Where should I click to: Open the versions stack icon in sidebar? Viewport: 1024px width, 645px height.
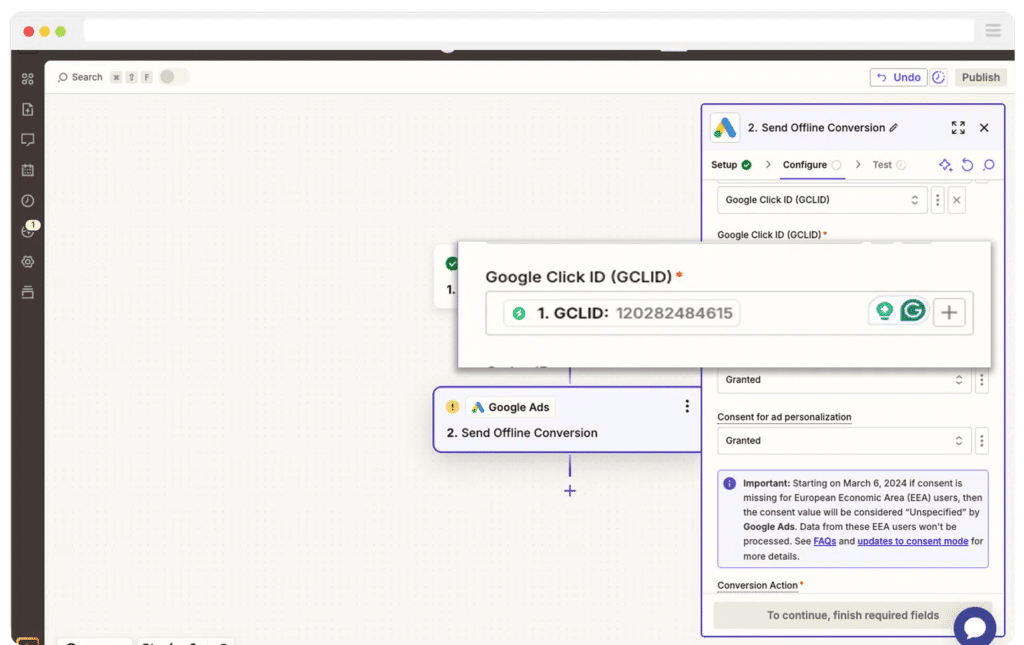[x=27, y=292]
